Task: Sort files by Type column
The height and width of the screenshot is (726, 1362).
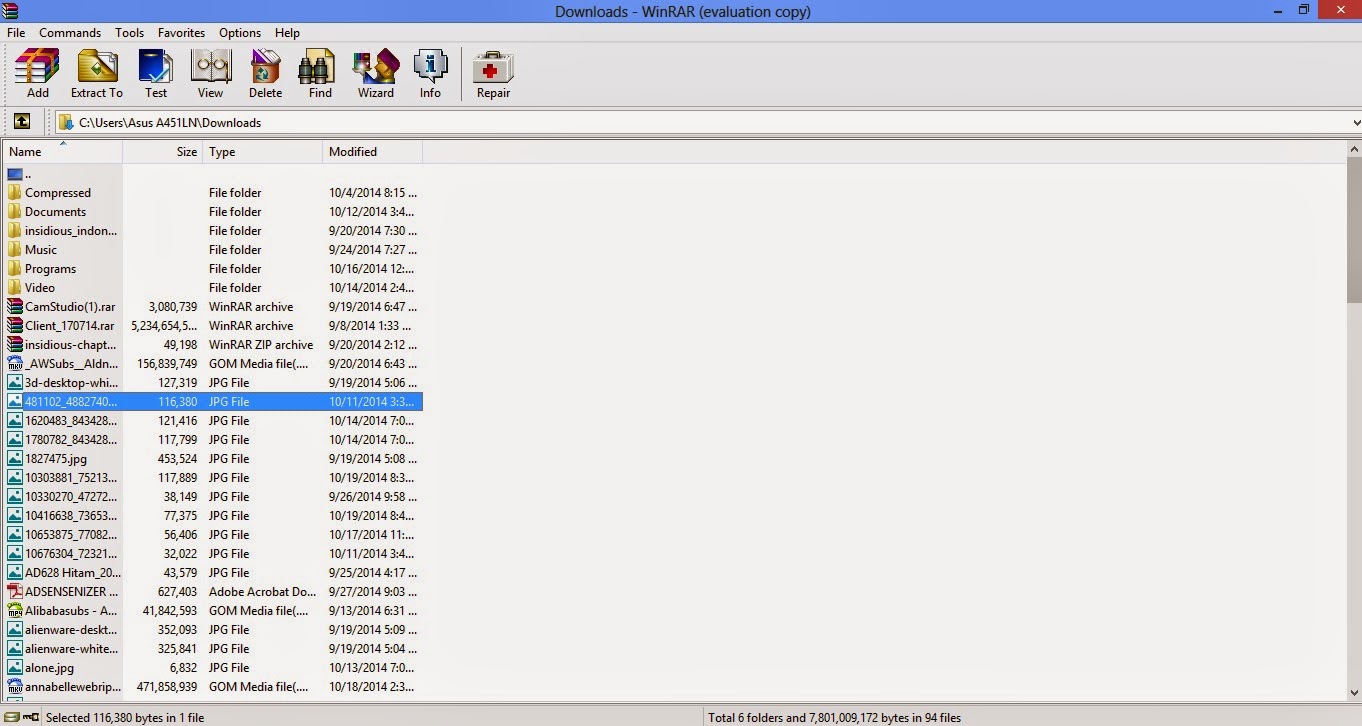Action: (x=263, y=152)
